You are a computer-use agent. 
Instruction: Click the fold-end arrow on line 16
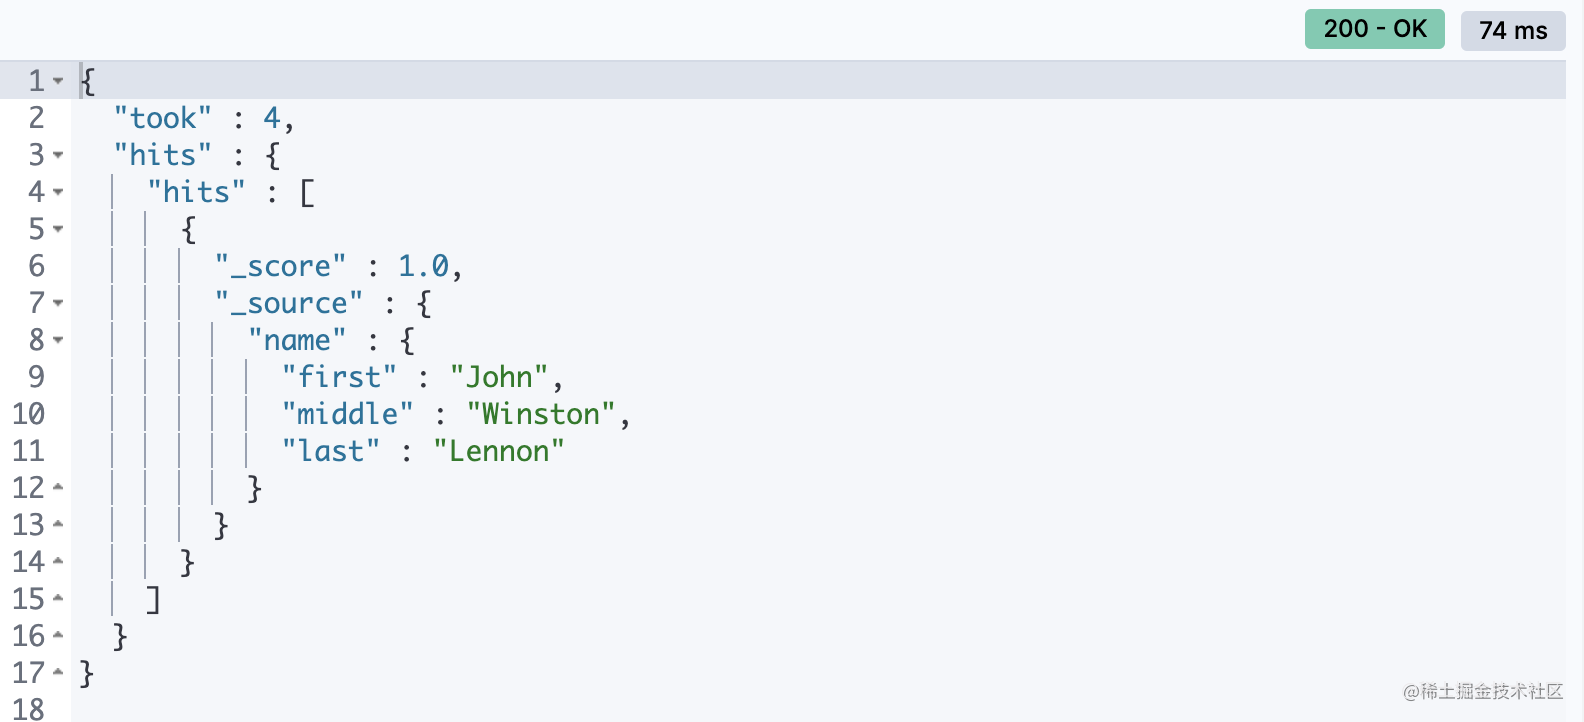point(58,635)
